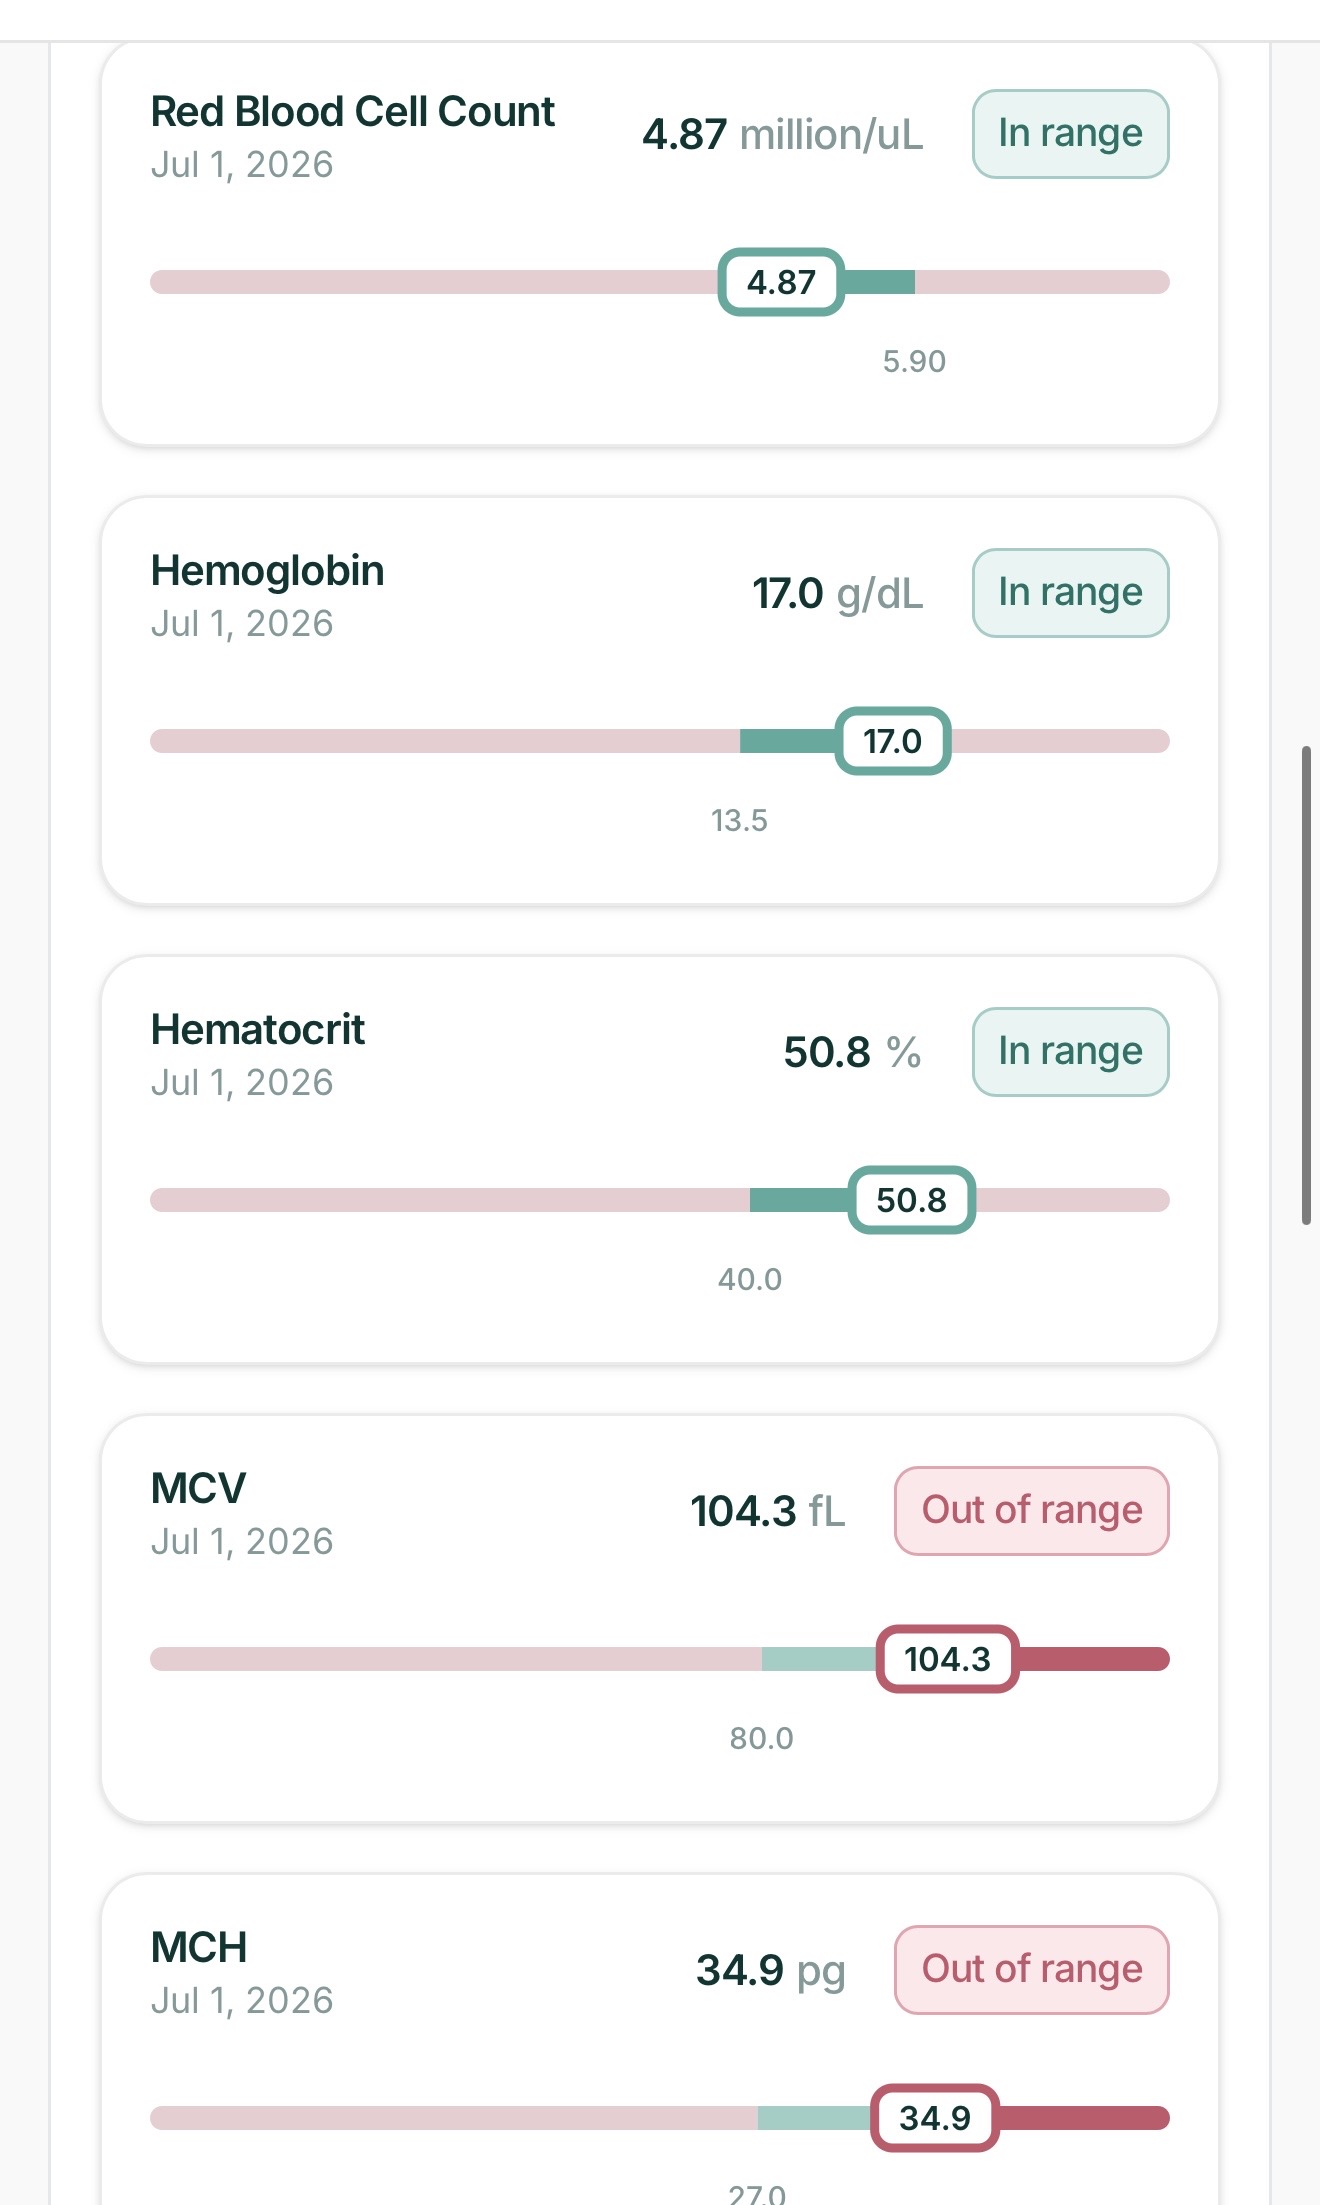Open the MCH result title
This screenshot has height=2205, width=1320.
(198, 1948)
